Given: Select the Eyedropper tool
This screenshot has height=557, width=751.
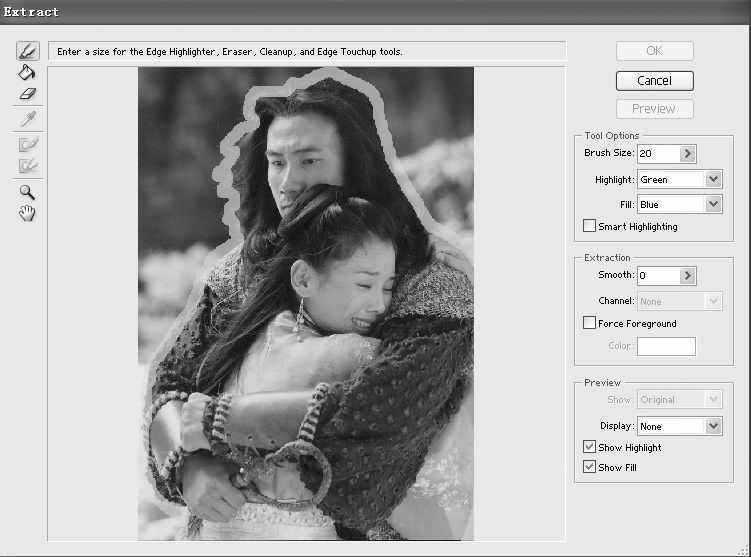Looking at the screenshot, I should pos(27,120).
